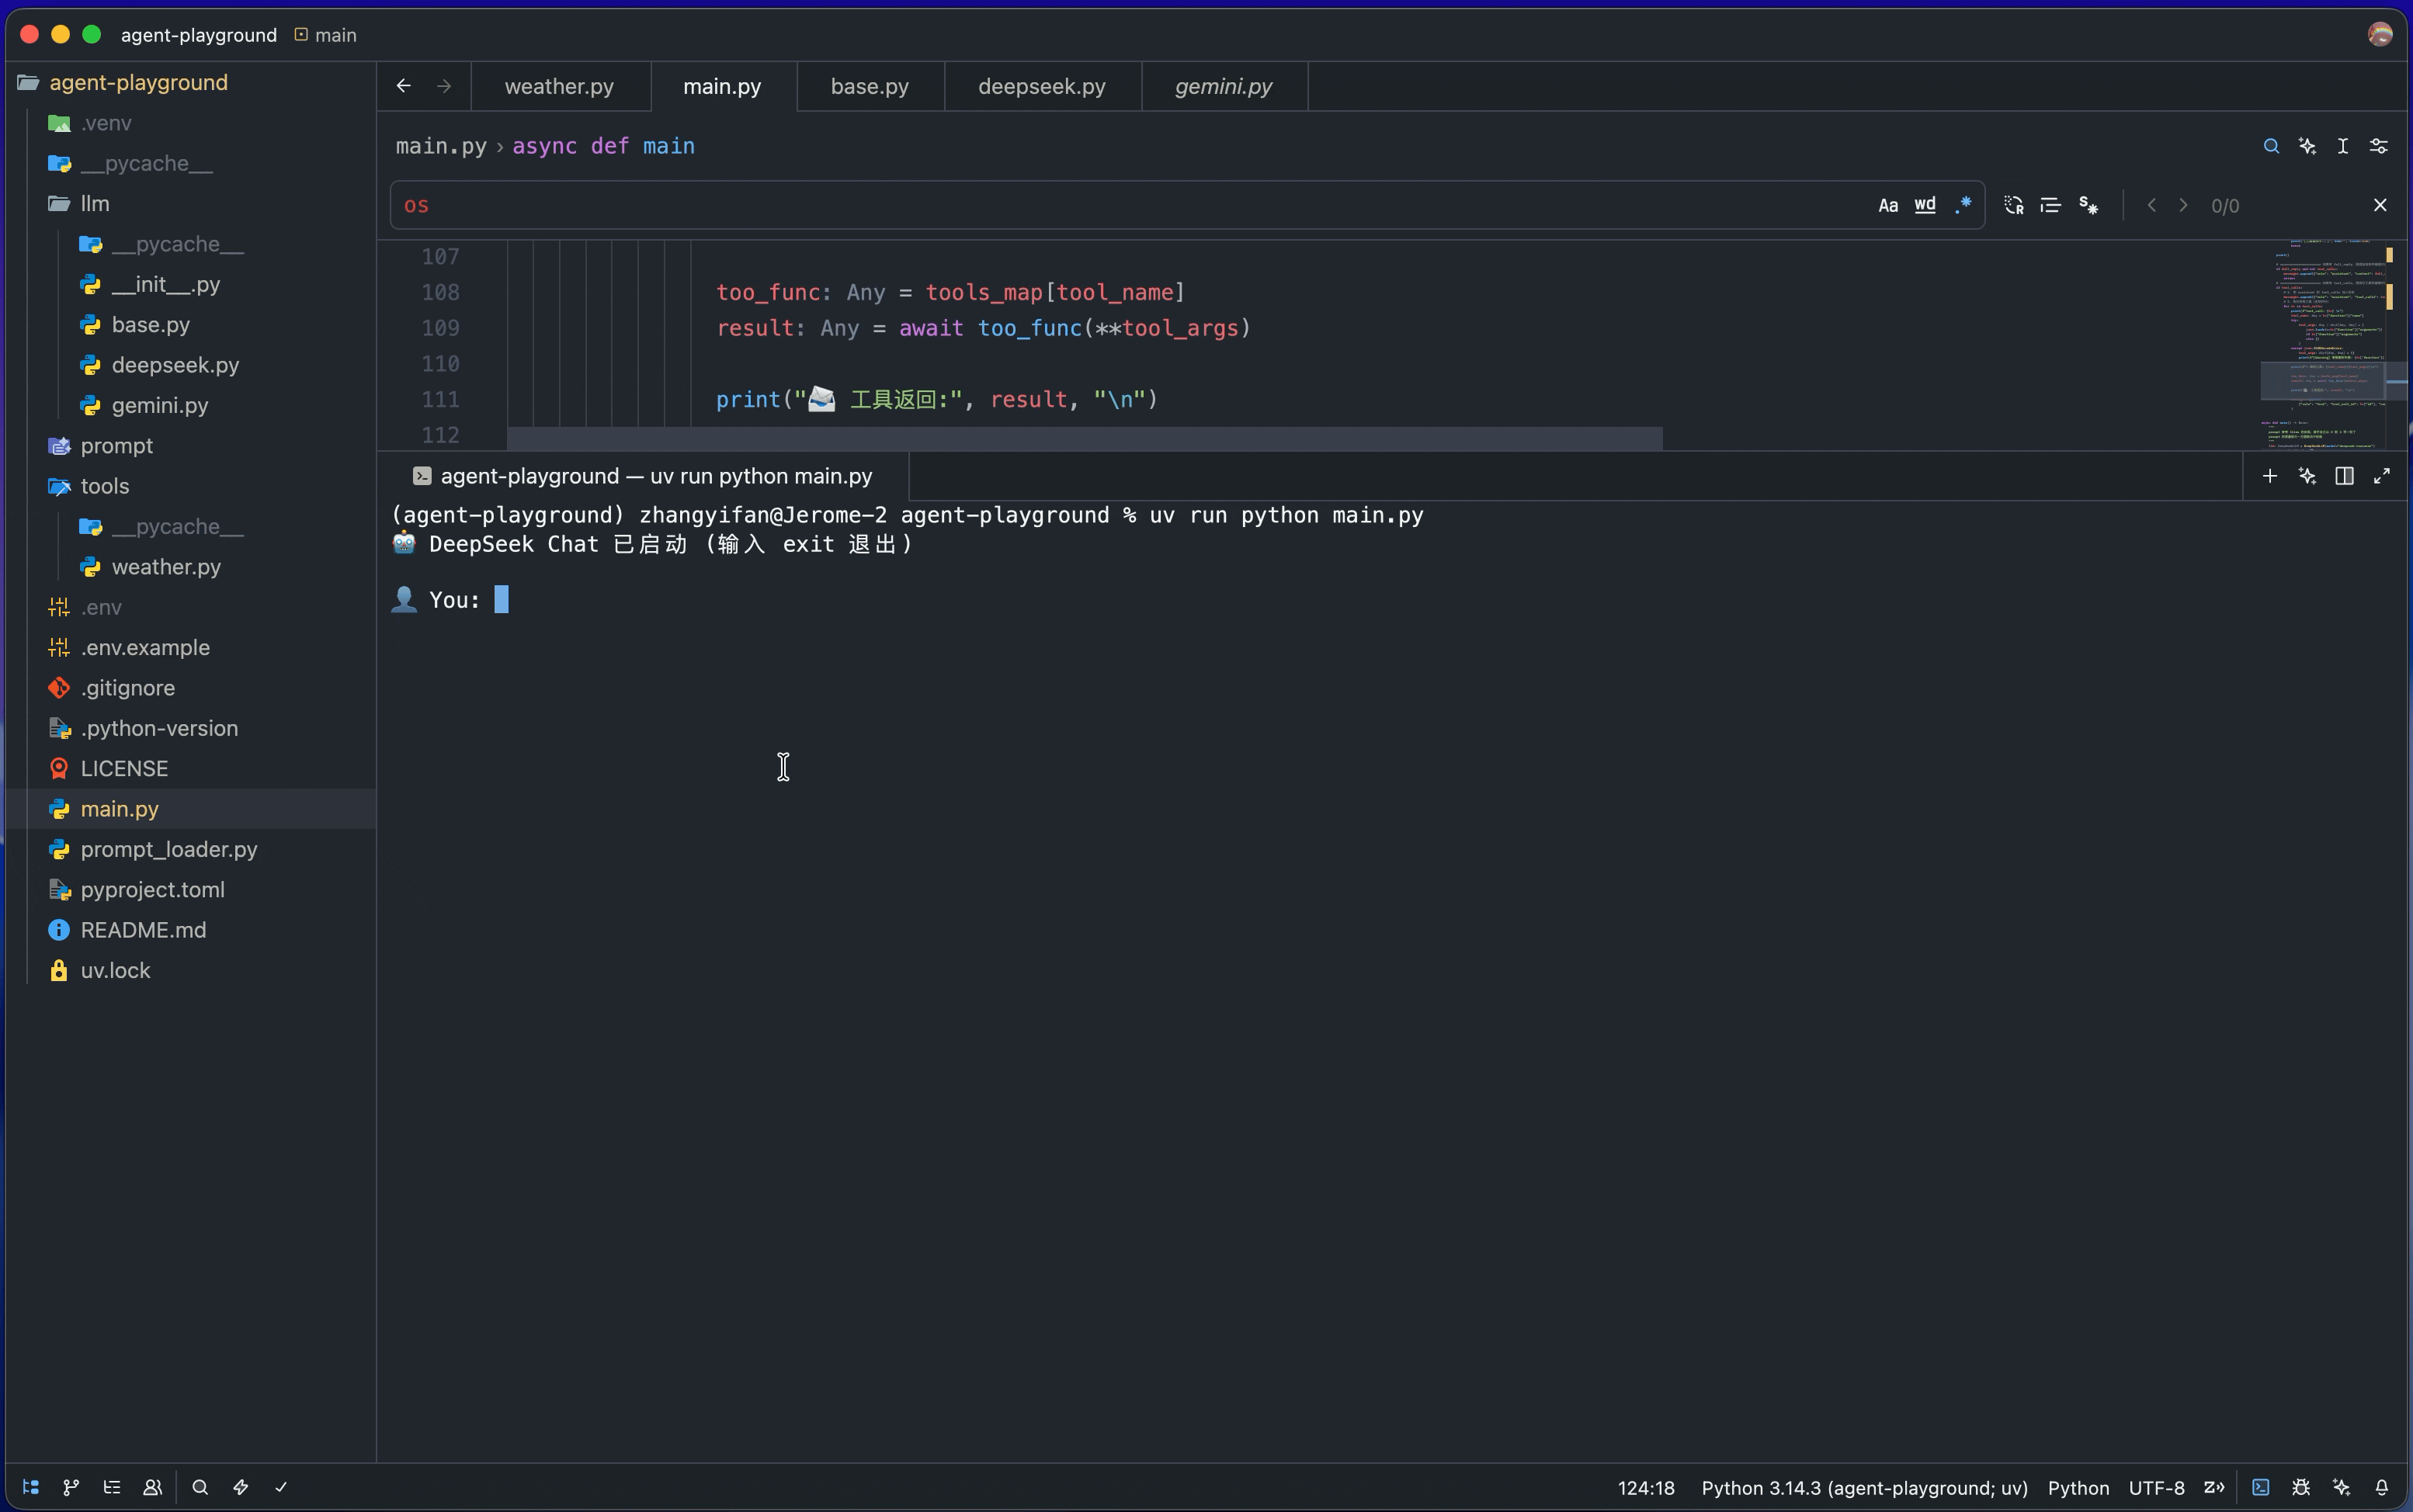The height and width of the screenshot is (1512, 2413).
Task: Click the inline assist sparkle icon in editor toolbar
Action: [x=2307, y=146]
